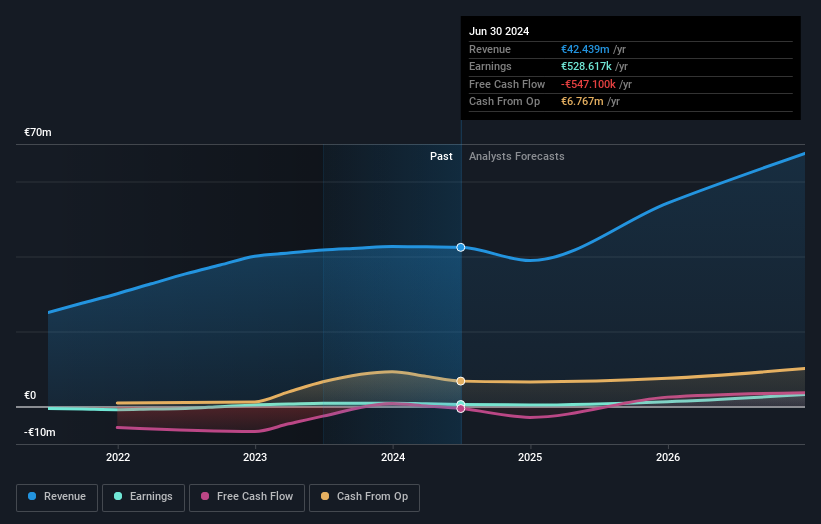Image resolution: width=821 pixels, height=524 pixels.
Task: Select the 2022 x-axis label
Action: pyautogui.click(x=118, y=457)
